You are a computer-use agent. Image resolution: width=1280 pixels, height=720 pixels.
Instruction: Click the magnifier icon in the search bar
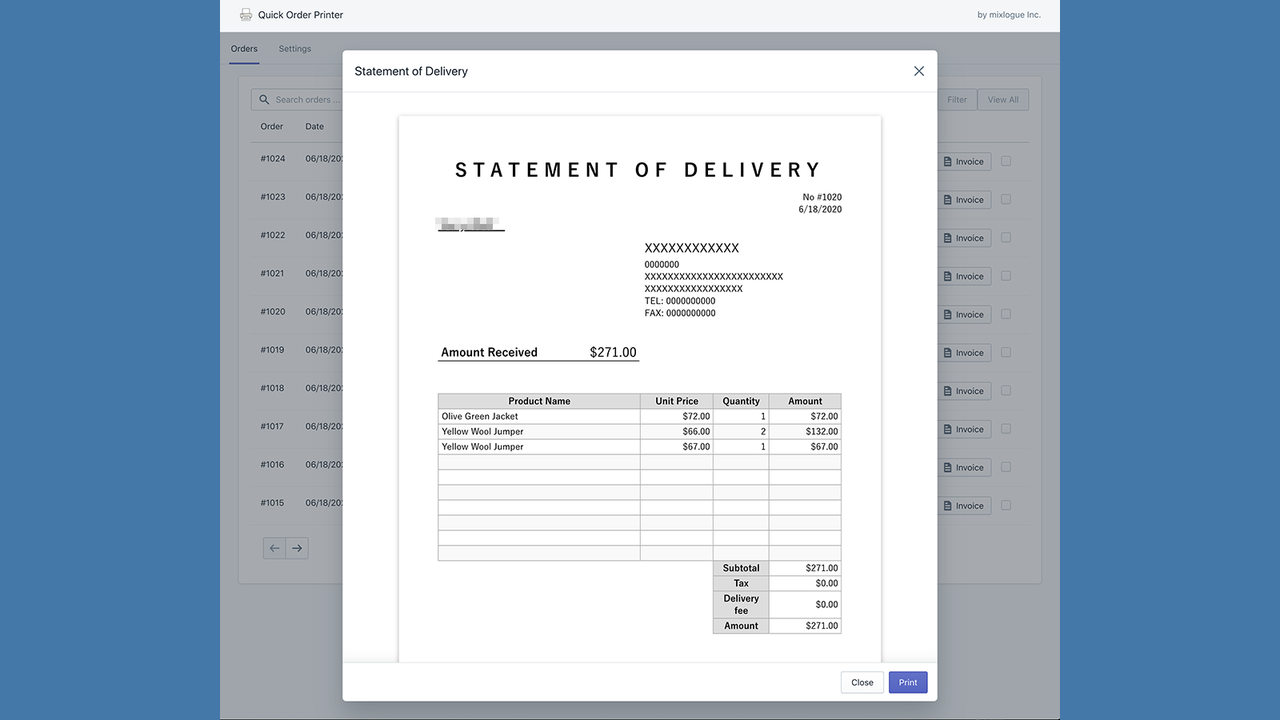(x=263, y=99)
